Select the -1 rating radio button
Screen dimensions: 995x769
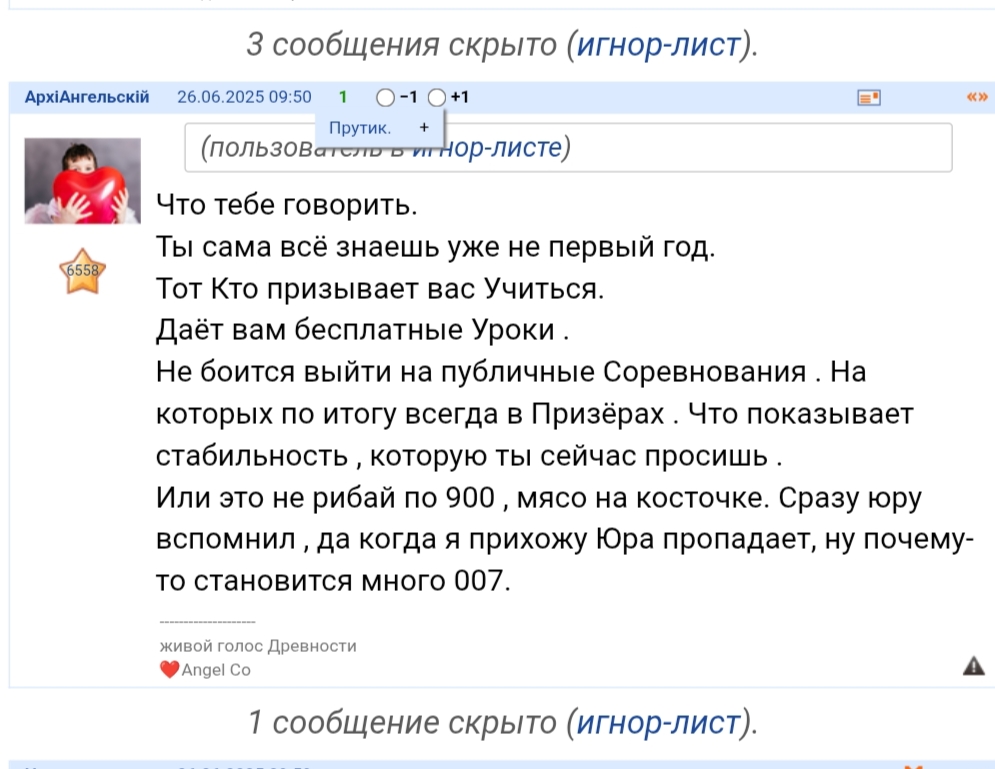tap(386, 98)
